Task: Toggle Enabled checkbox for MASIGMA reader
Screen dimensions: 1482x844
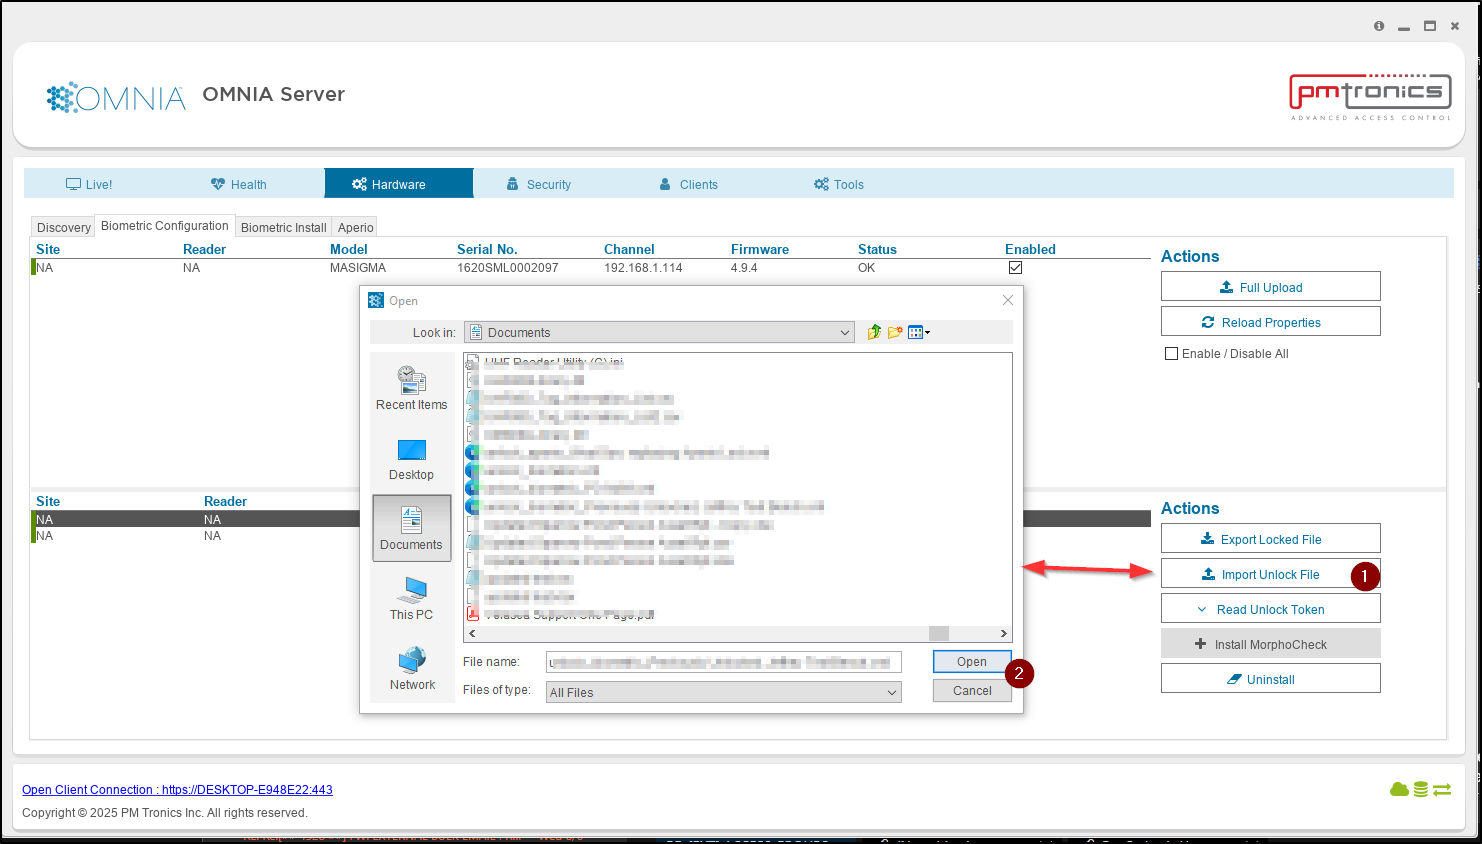Action: click(1015, 268)
